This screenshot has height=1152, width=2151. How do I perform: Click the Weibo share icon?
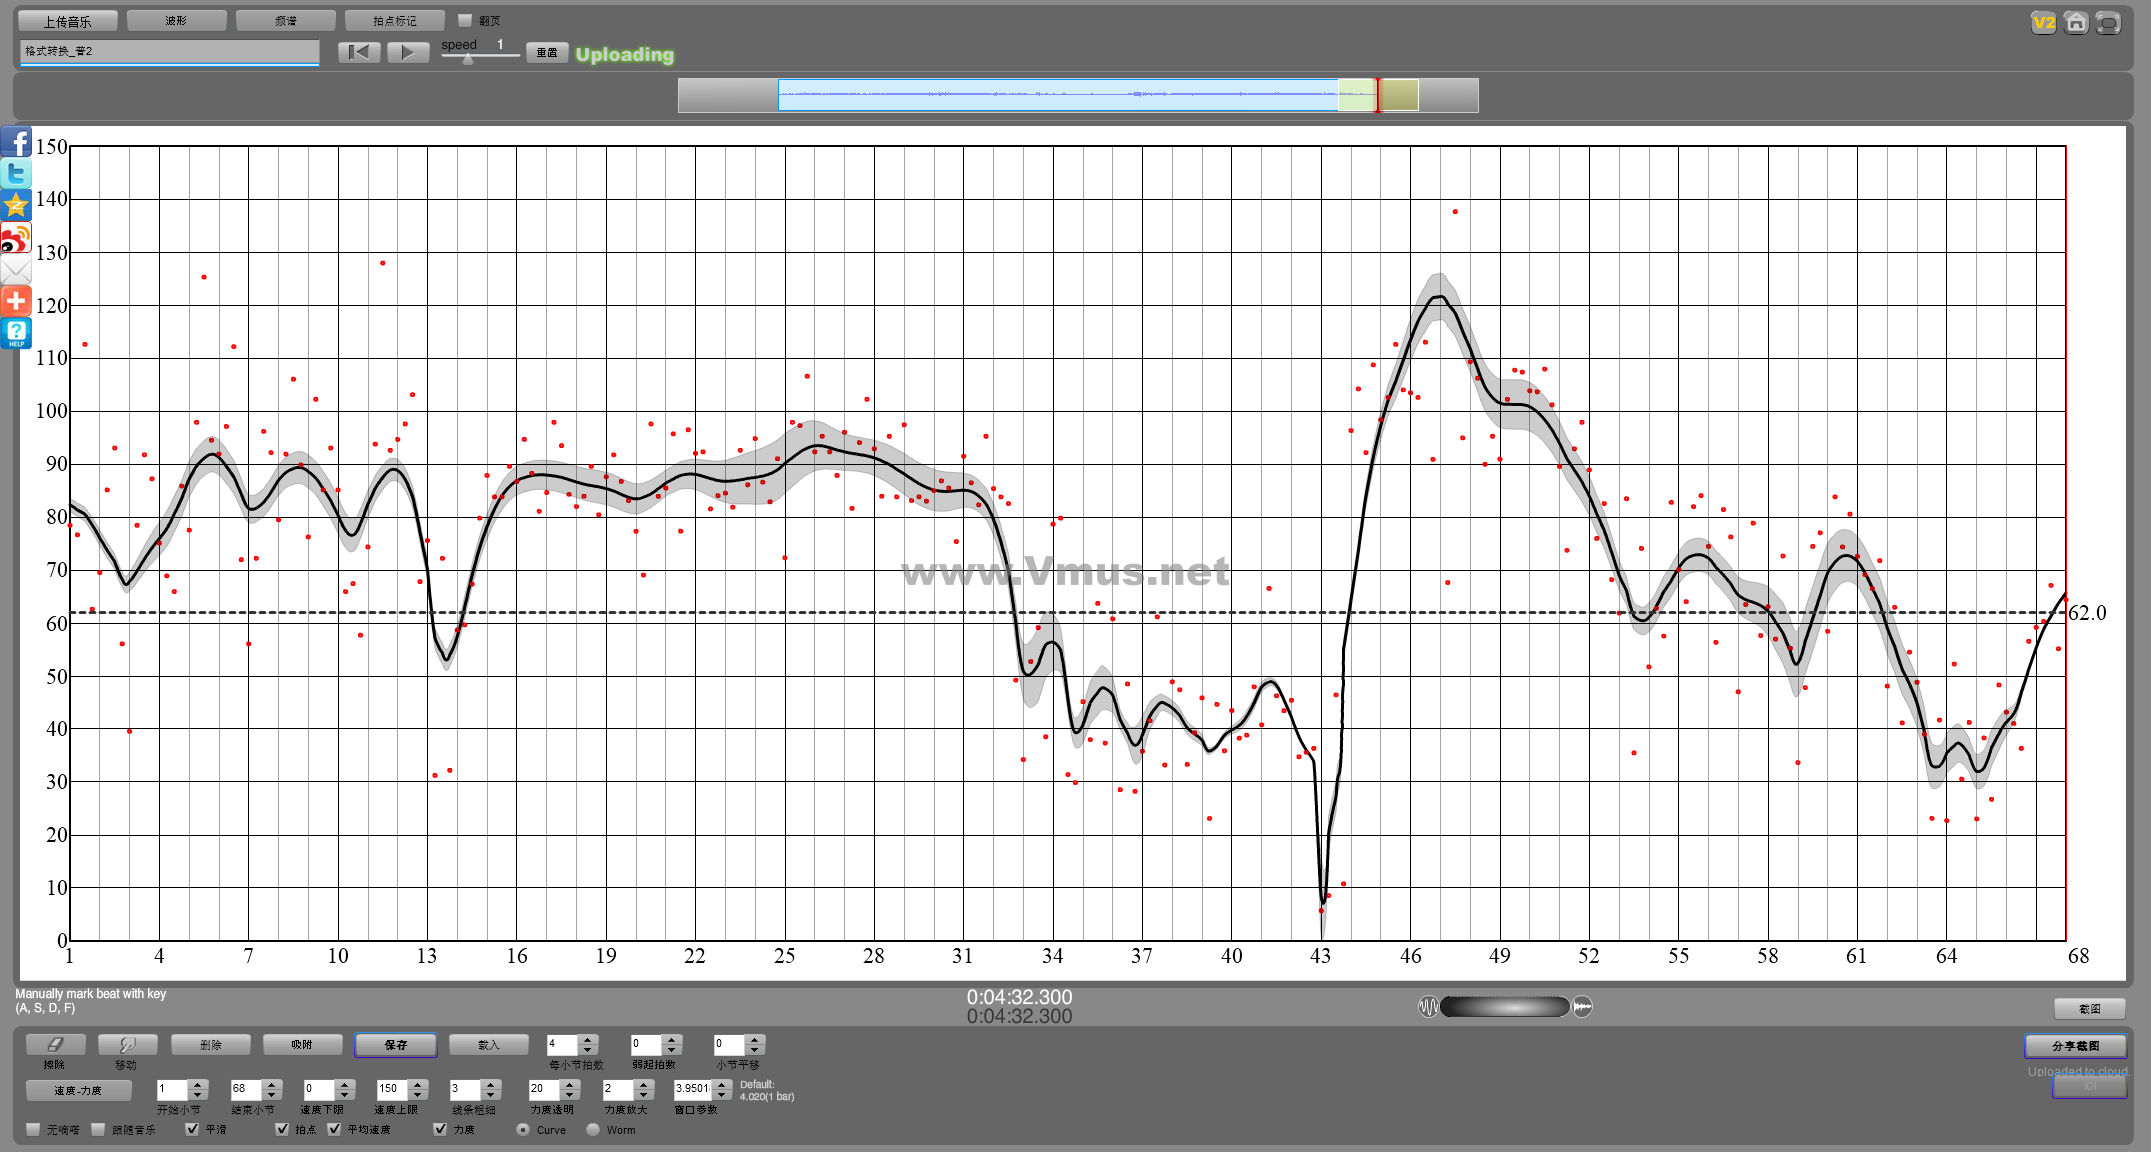point(16,238)
